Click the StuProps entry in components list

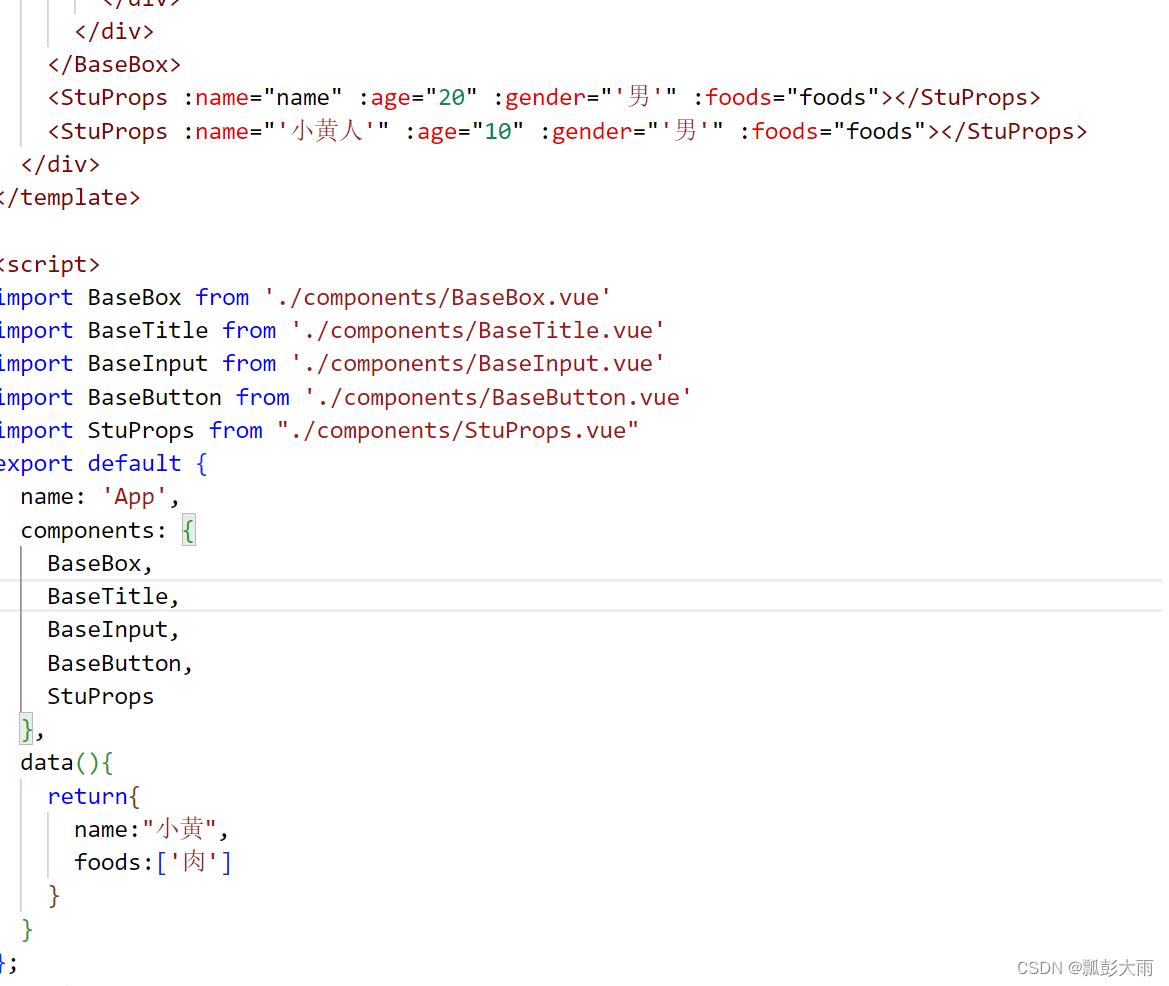pyautogui.click(x=100, y=695)
